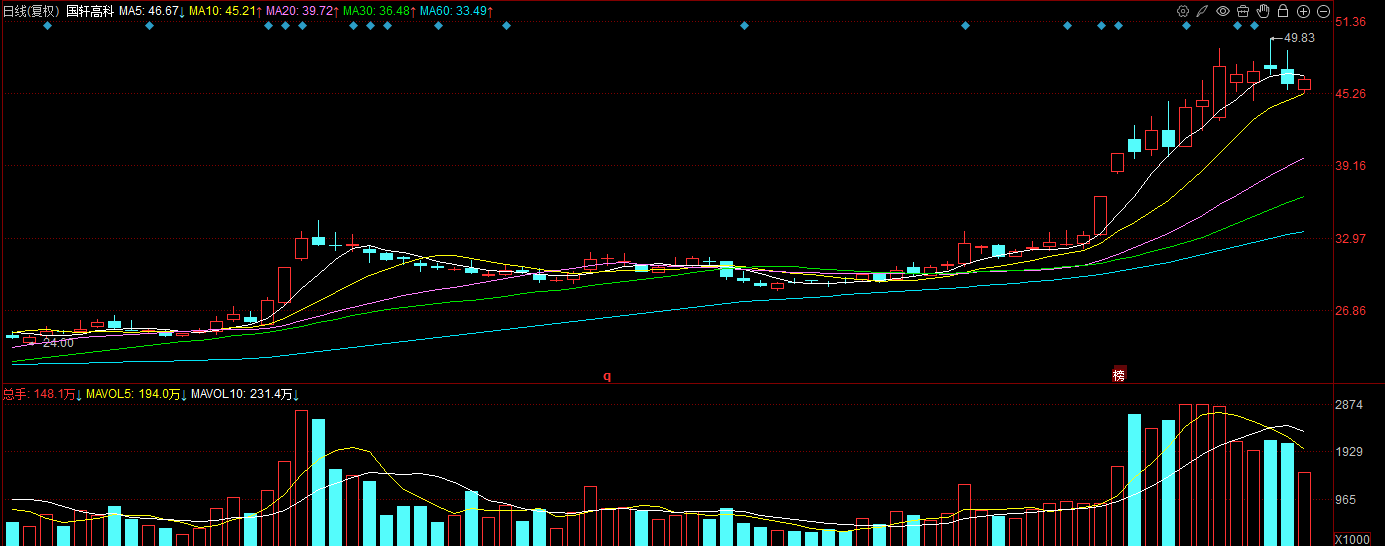Click the leftmost blue diamond event marker
This screenshot has width=1385, height=546.
(x=47, y=25)
